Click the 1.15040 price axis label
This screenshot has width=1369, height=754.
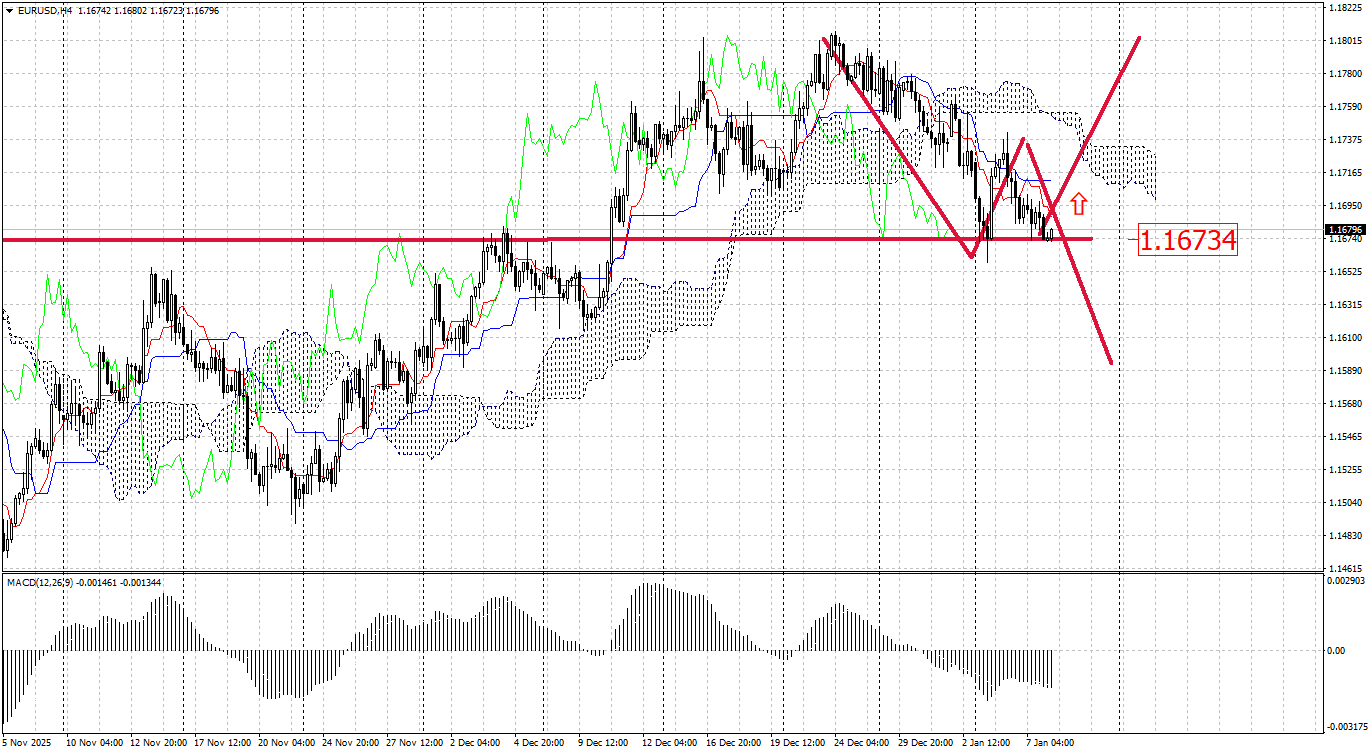tap(1345, 503)
